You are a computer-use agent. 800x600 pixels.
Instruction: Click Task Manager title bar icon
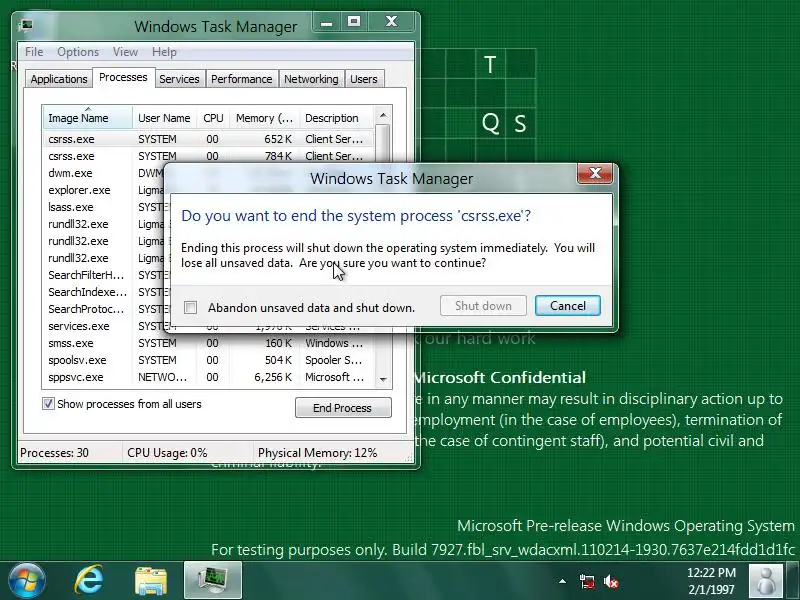click(27, 26)
